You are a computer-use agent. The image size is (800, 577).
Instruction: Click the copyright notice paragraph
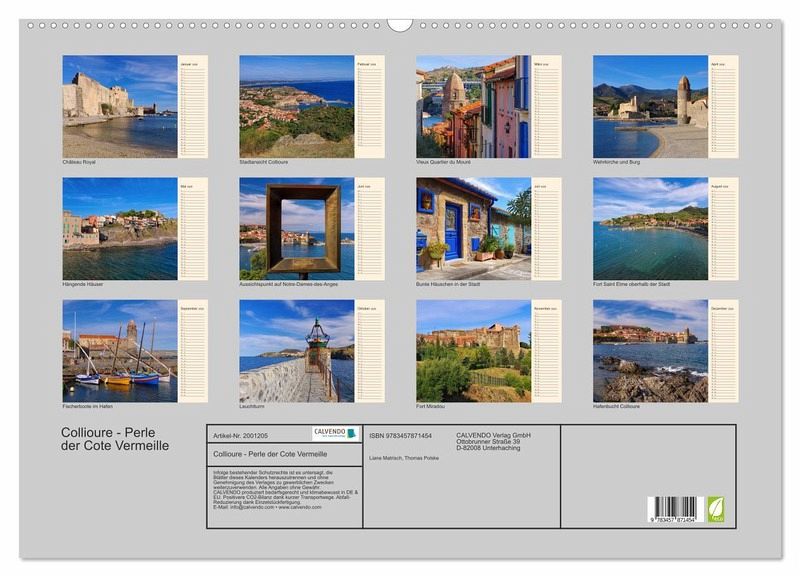(x=285, y=490)
